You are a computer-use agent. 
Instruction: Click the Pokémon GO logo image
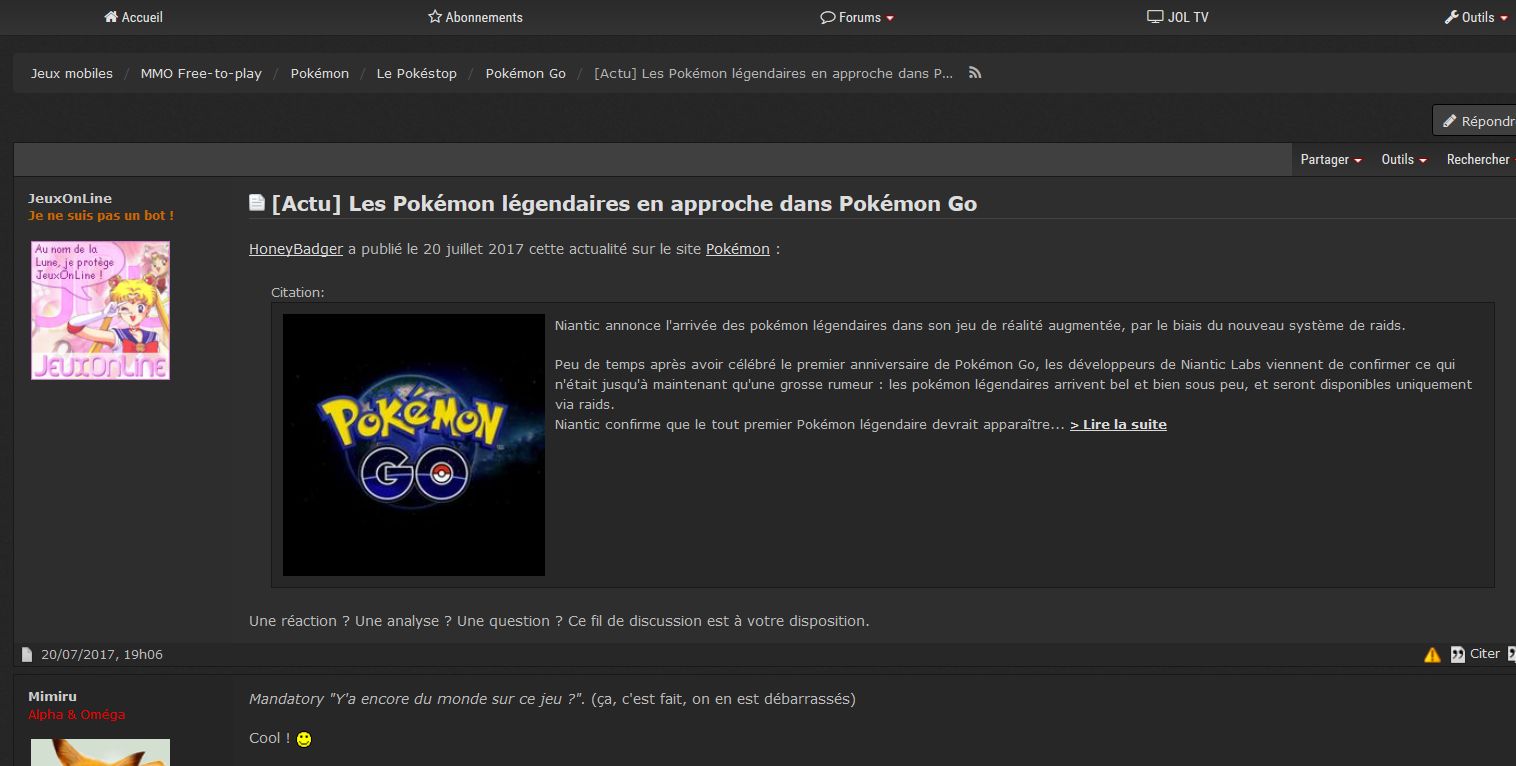pos(414,445)
